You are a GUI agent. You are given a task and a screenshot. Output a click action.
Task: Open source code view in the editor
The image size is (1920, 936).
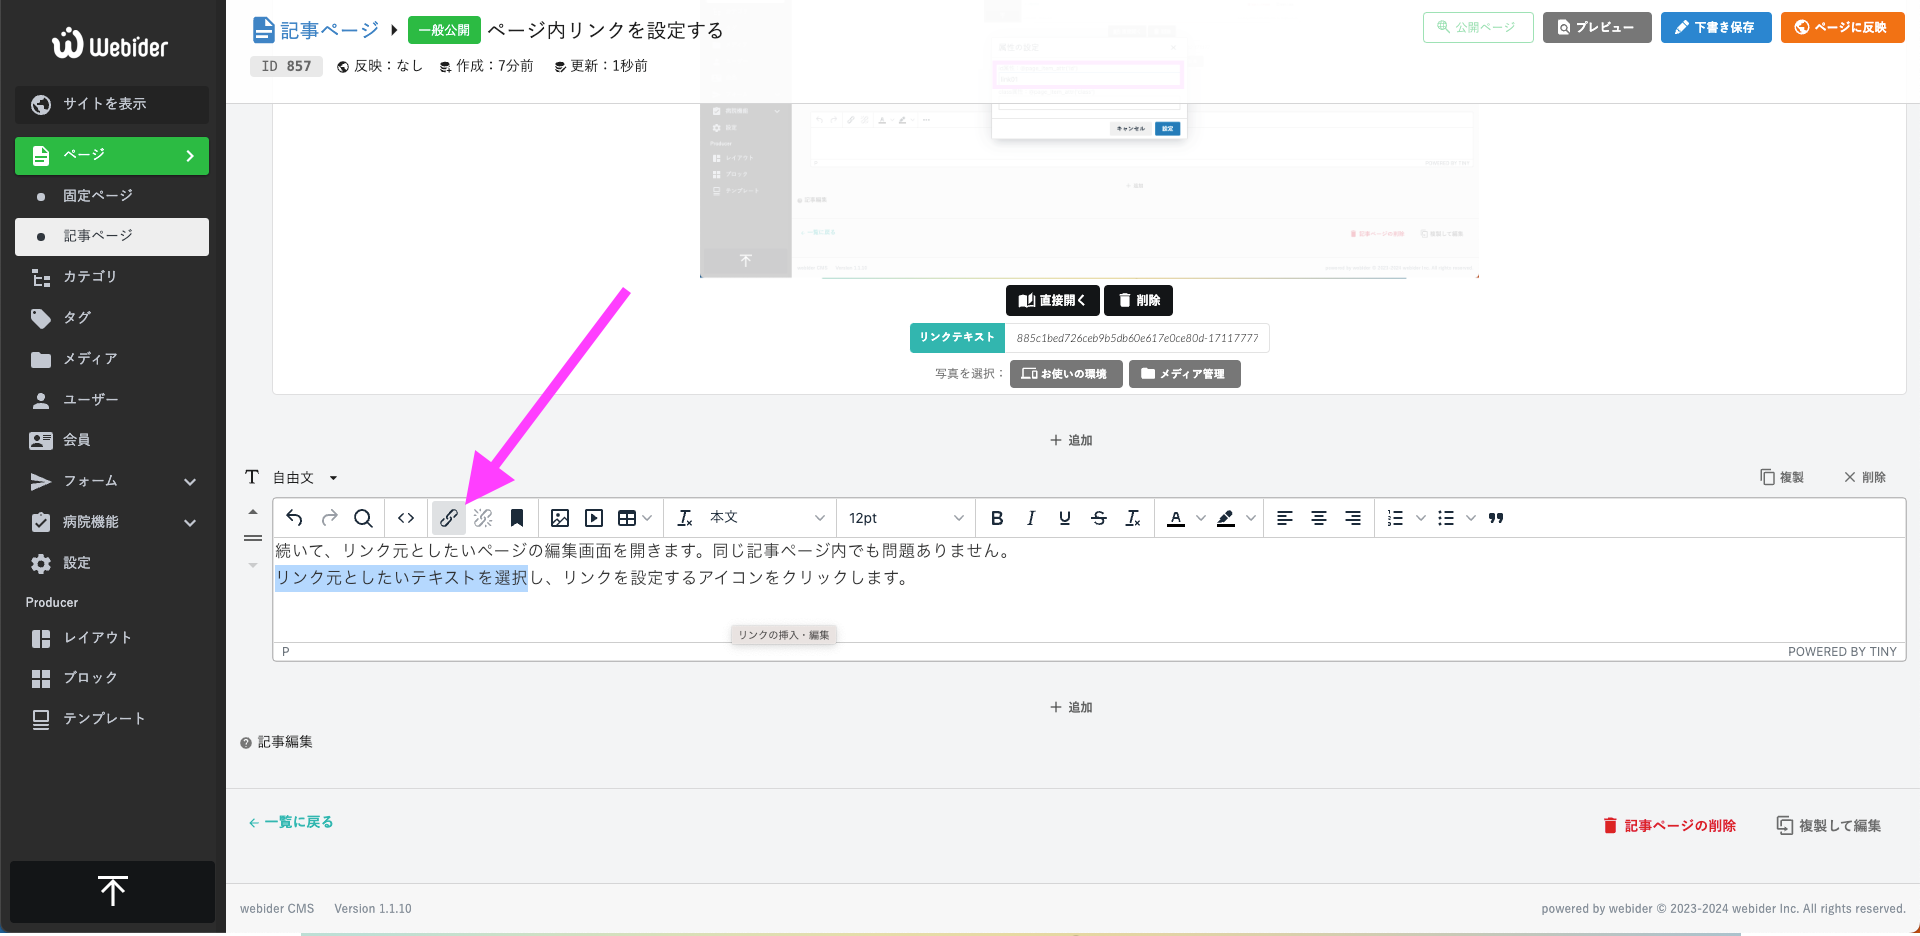pos(406,518)
